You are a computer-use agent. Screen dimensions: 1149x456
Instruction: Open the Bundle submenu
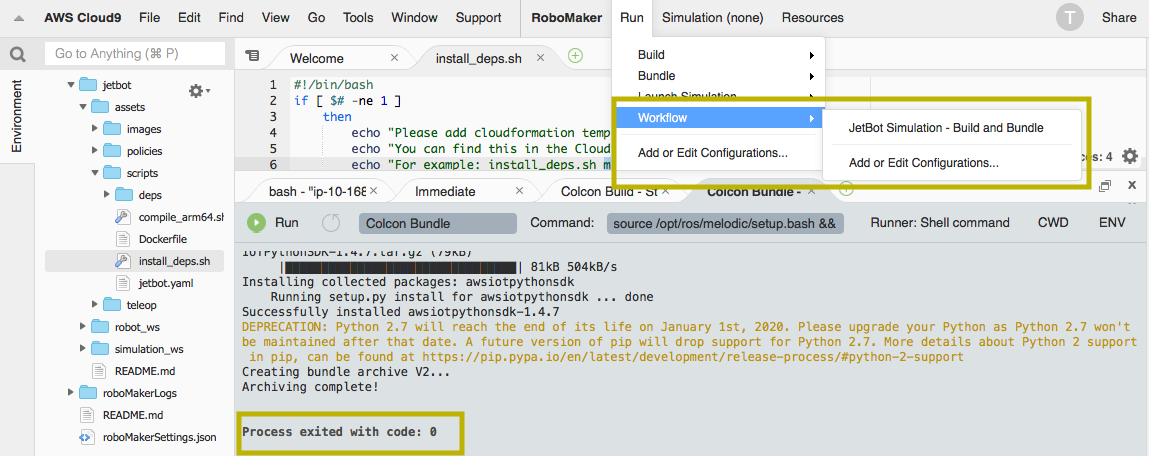(x=719, y=76)
